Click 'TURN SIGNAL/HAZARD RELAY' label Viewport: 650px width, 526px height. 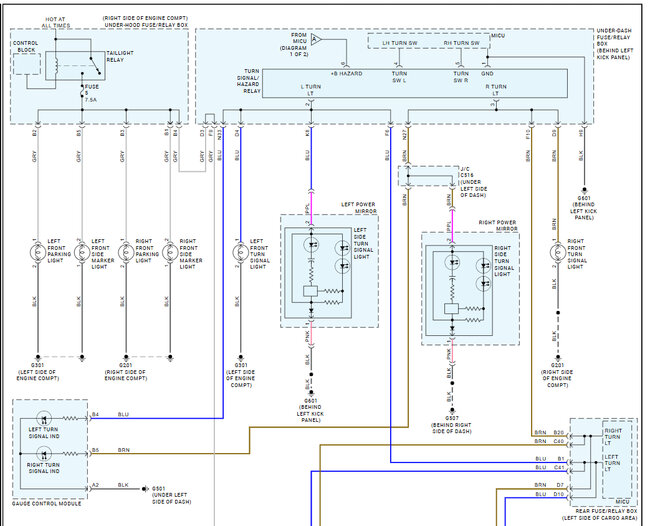(248, 81)
